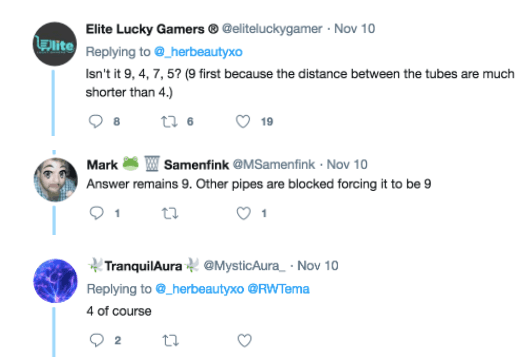
Task: Open Elite Lucky Gamers profile picture
Action: (55, 44)
